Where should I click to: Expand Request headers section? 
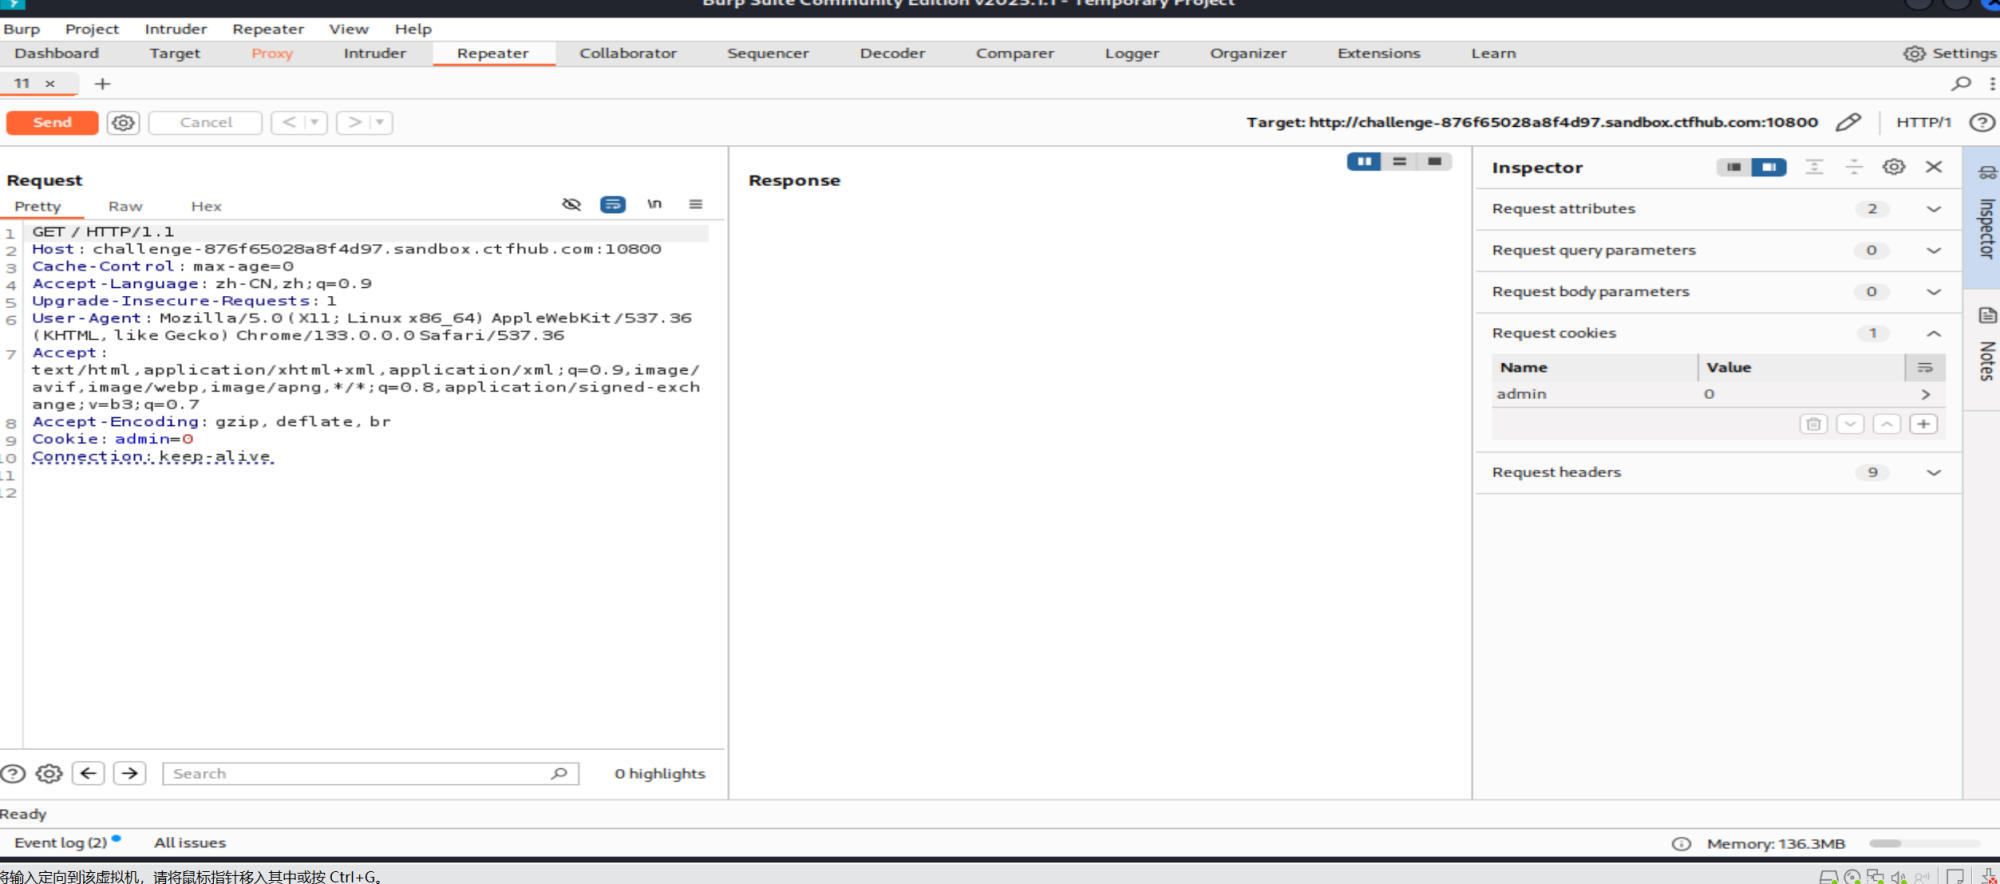tap(1933, 472)
